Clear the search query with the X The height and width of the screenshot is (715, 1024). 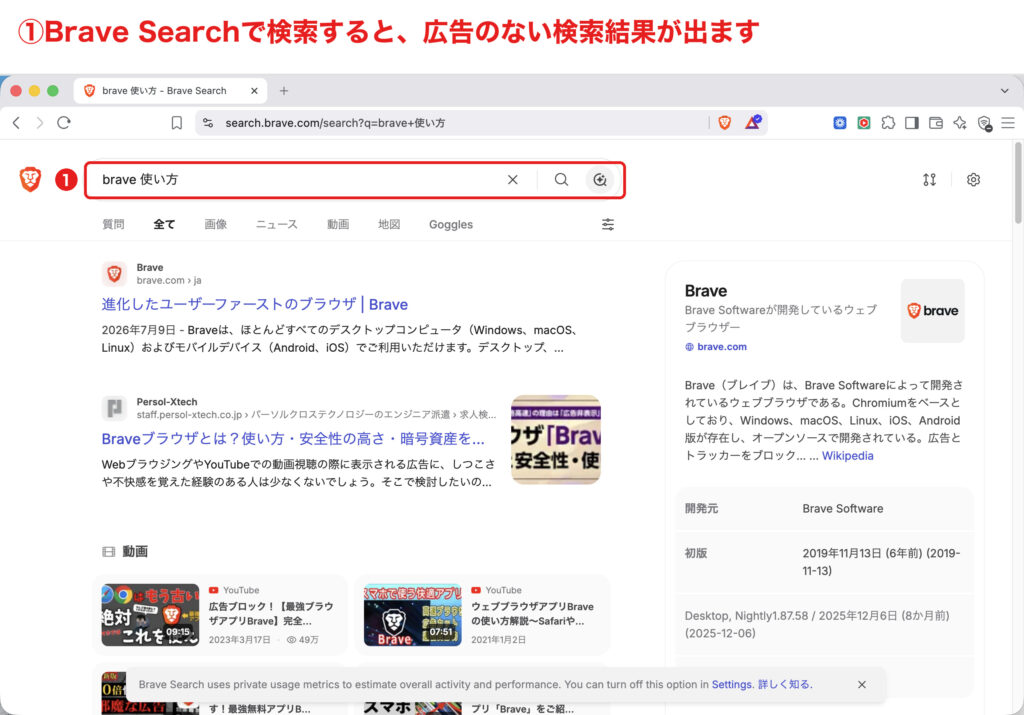click(x=513, y=180)
